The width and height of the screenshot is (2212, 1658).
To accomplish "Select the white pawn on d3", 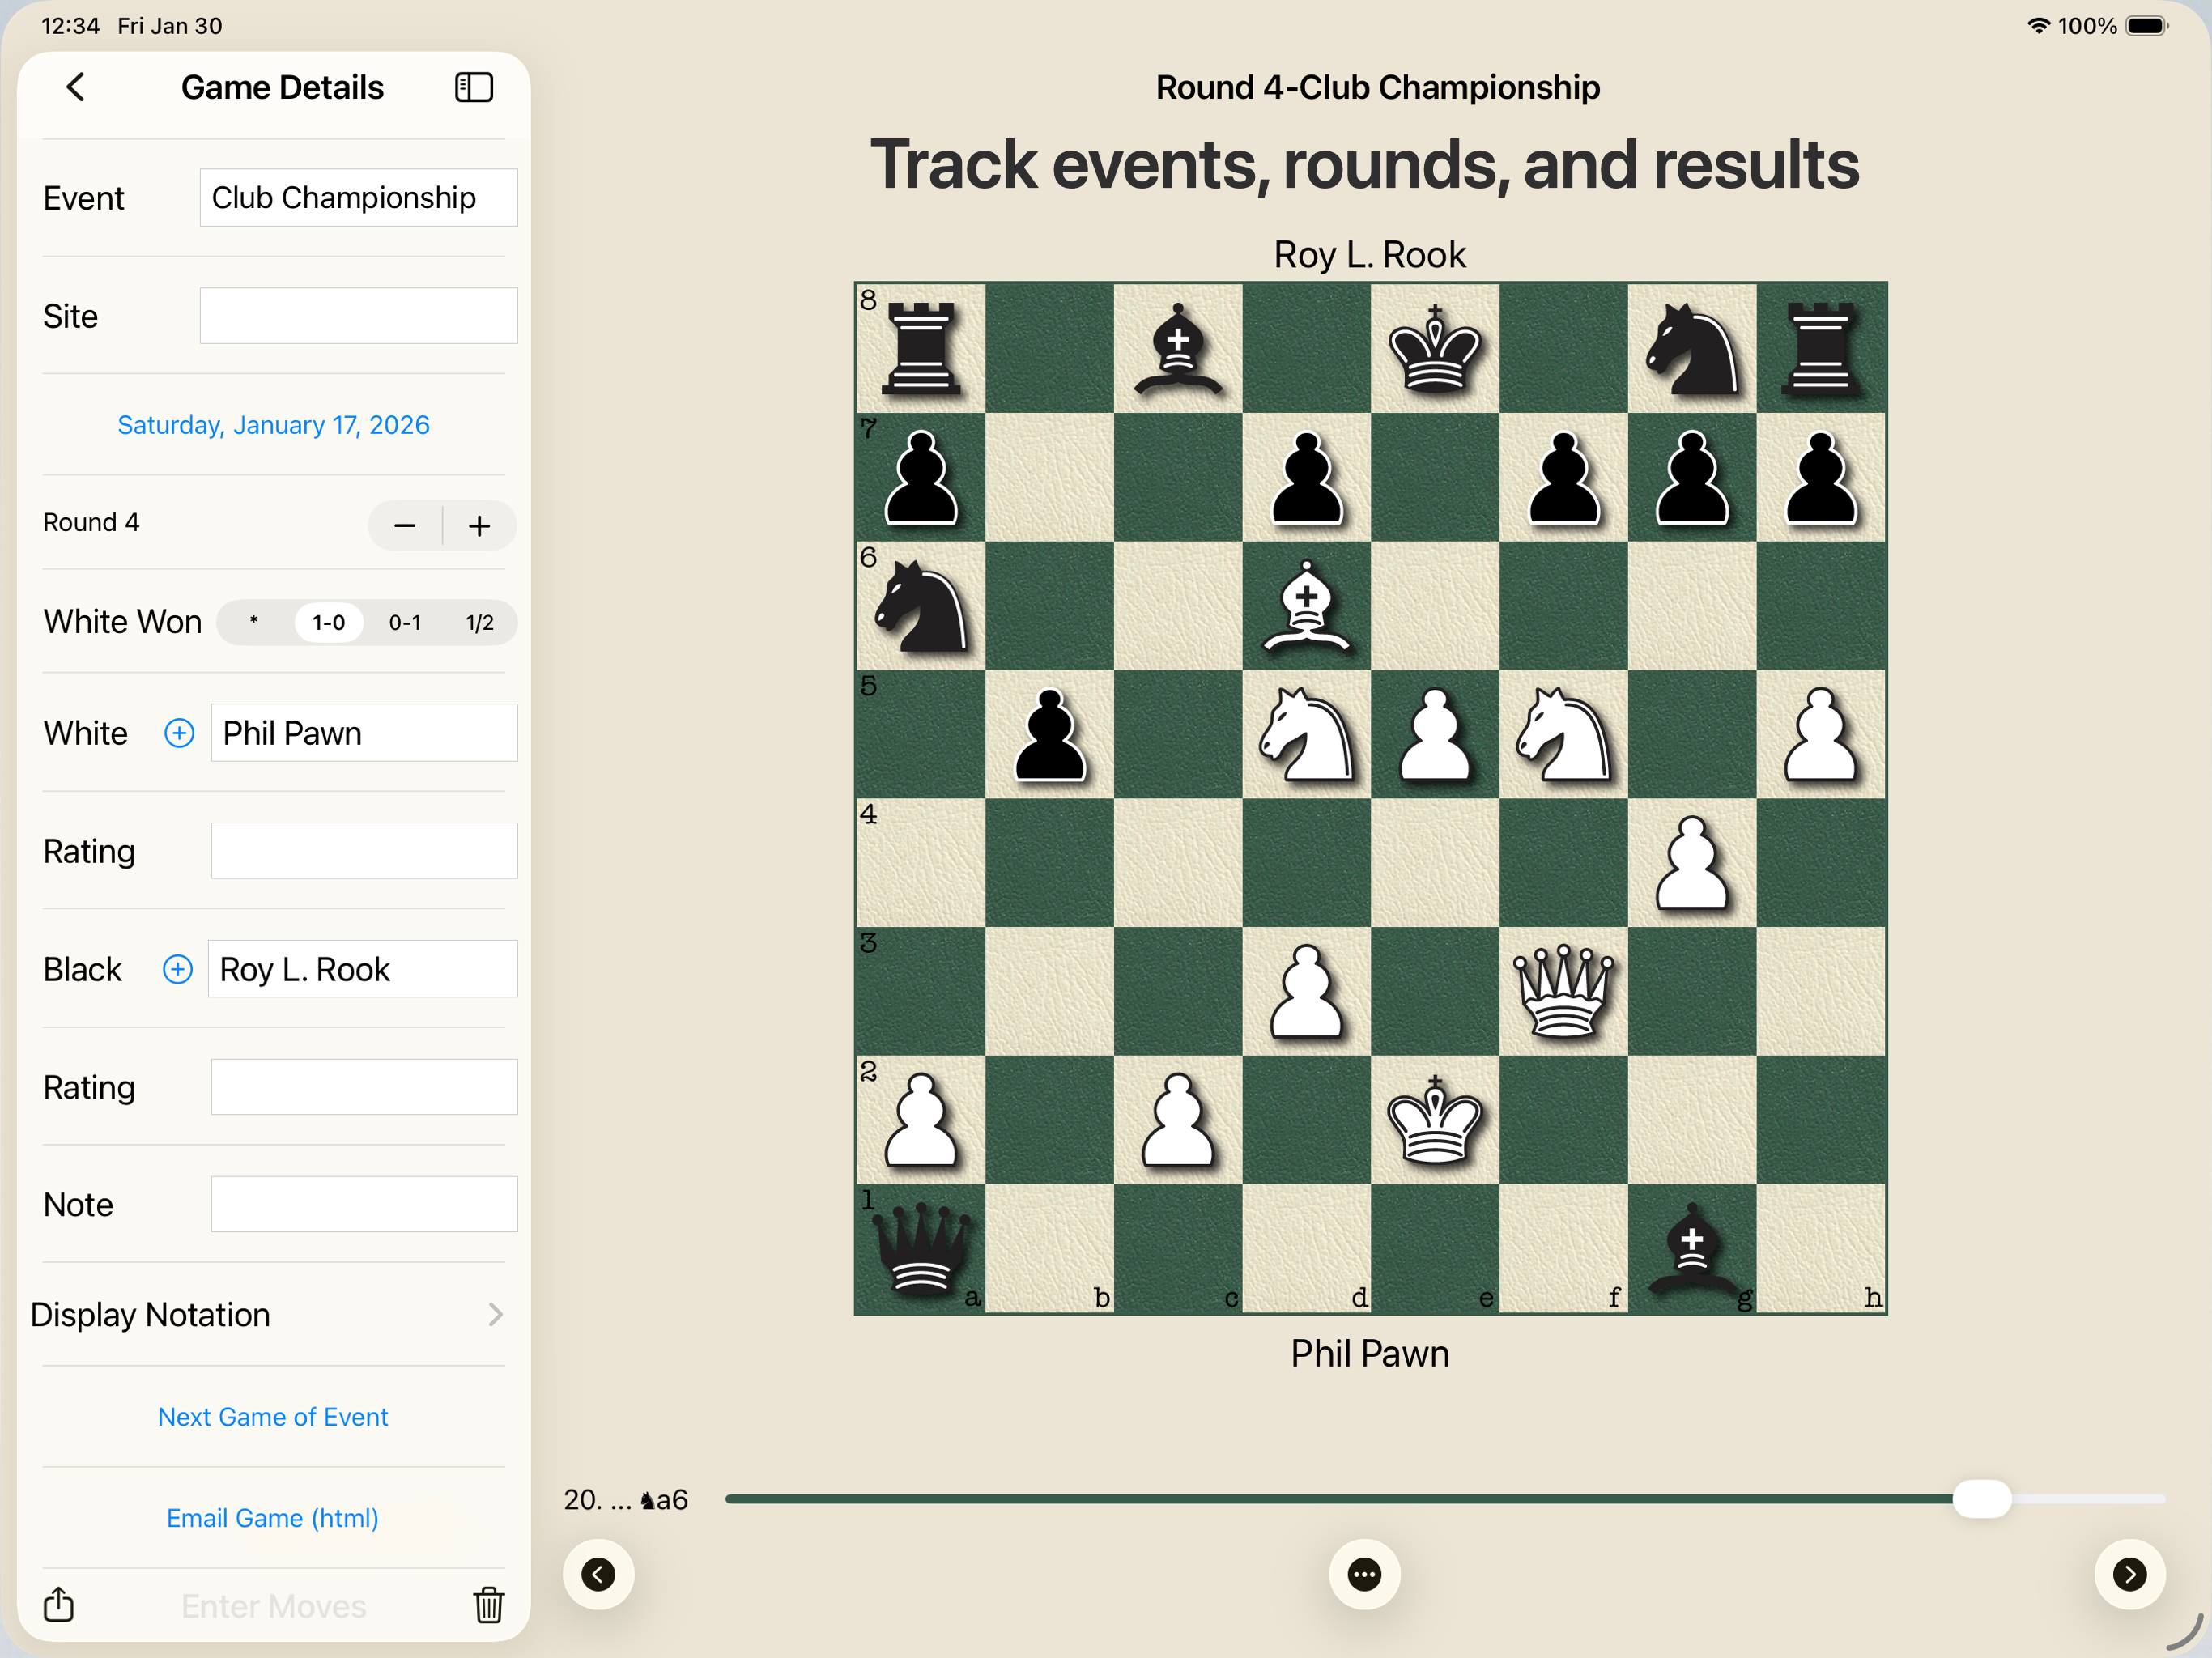I will pyautogui.click(x=1306, y=991).
